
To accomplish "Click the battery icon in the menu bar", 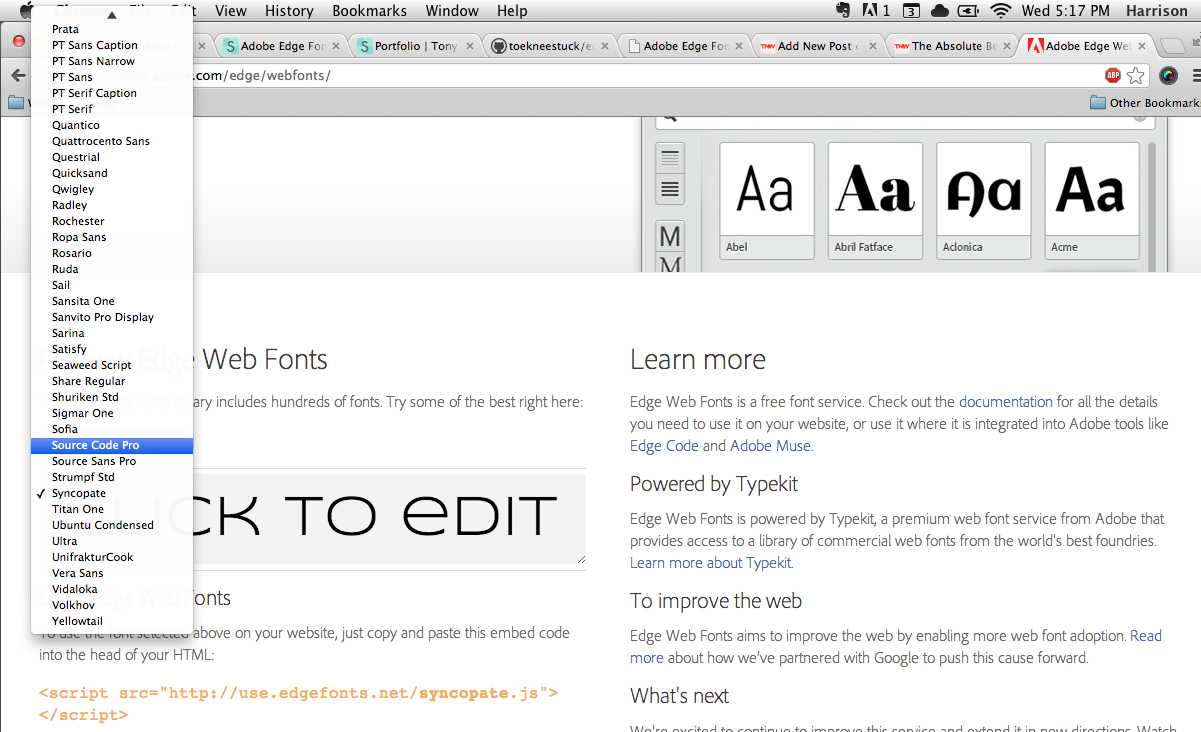I will (x=967, y=11).
